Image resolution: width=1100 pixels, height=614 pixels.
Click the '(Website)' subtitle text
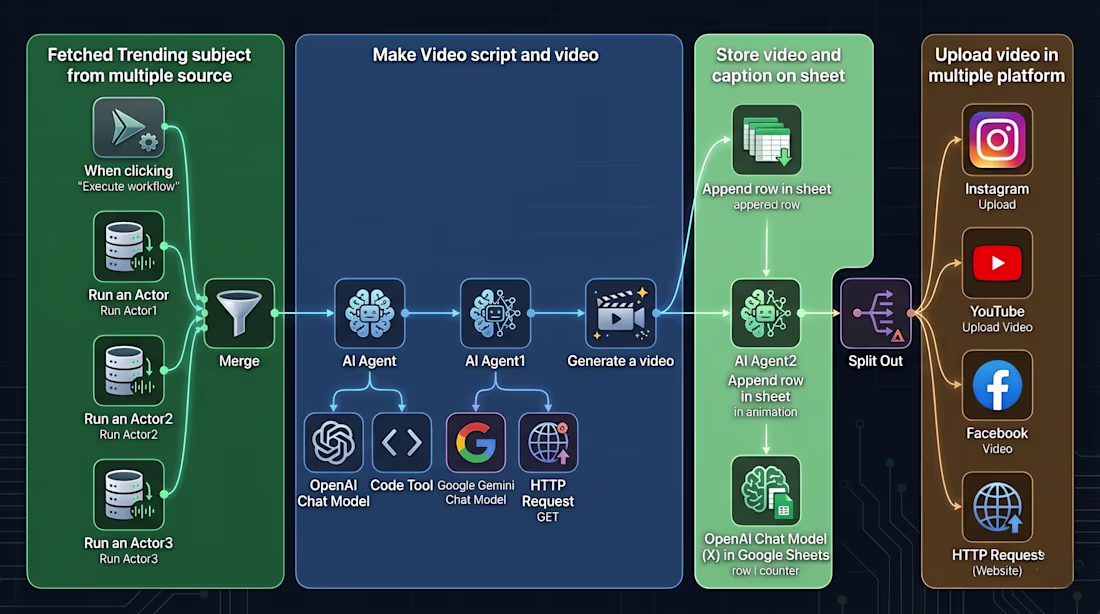997,571
